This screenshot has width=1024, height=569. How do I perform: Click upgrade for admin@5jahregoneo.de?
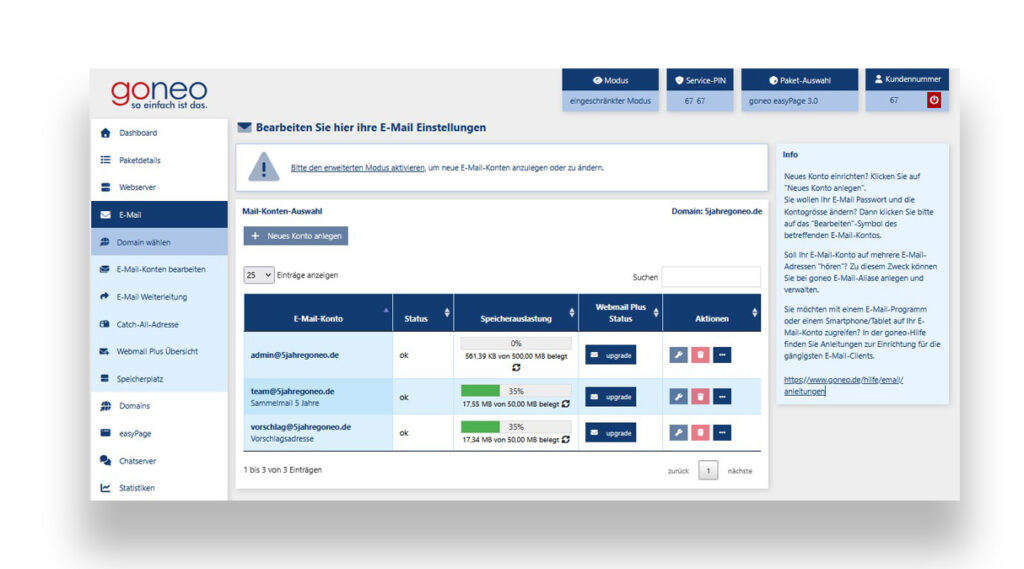tap(611, 355)
